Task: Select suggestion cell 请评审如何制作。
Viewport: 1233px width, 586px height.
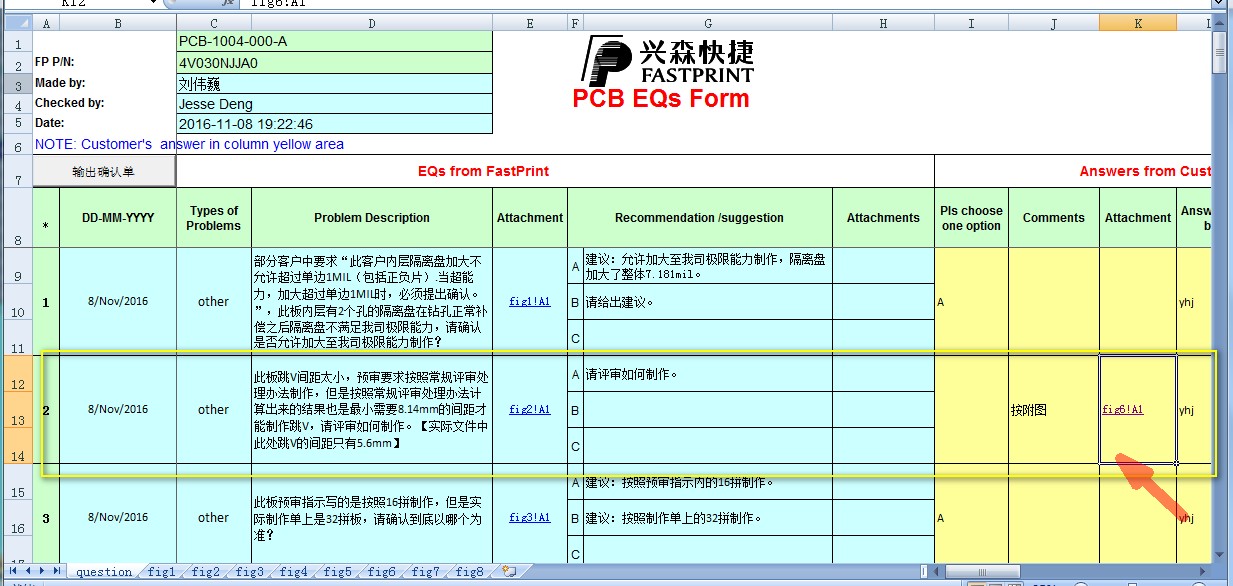Action: pos(707,375)
